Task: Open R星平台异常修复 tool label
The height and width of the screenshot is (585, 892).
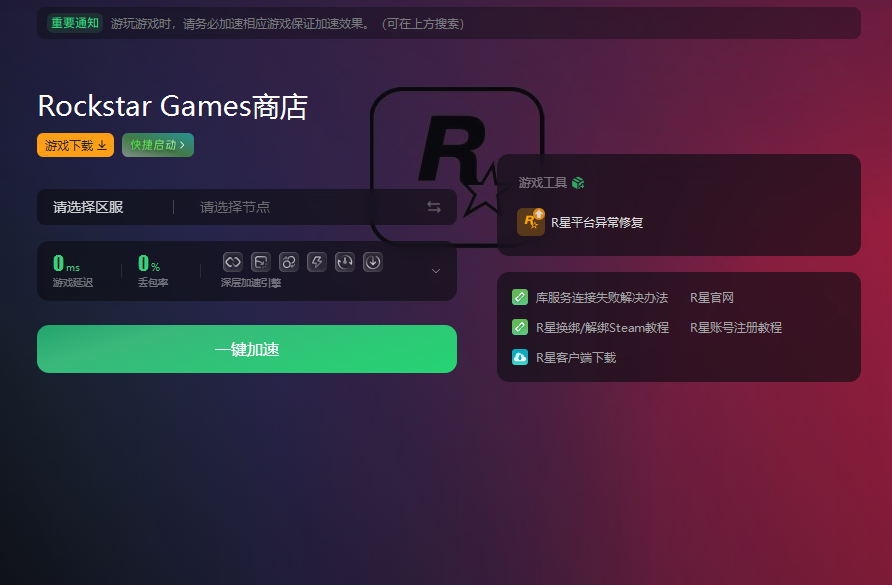Action: coord(597,223)
